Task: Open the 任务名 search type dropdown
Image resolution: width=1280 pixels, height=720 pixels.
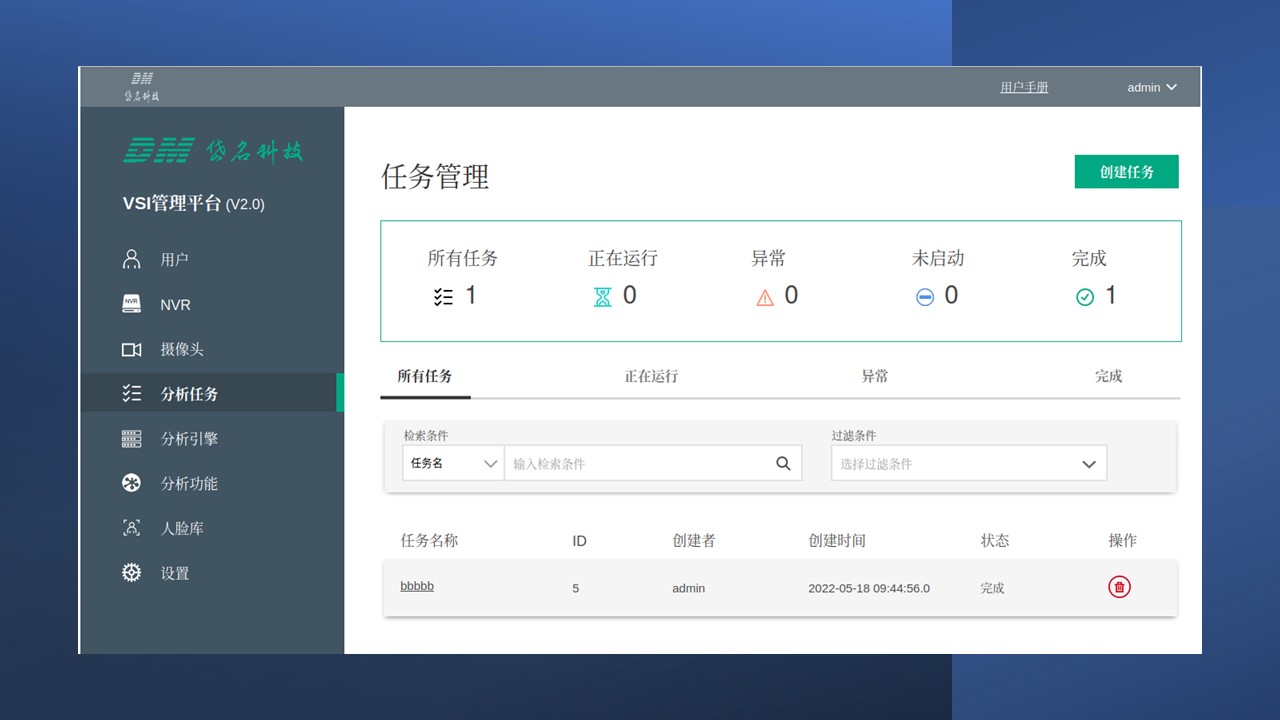Action: (x=453, y=463)
